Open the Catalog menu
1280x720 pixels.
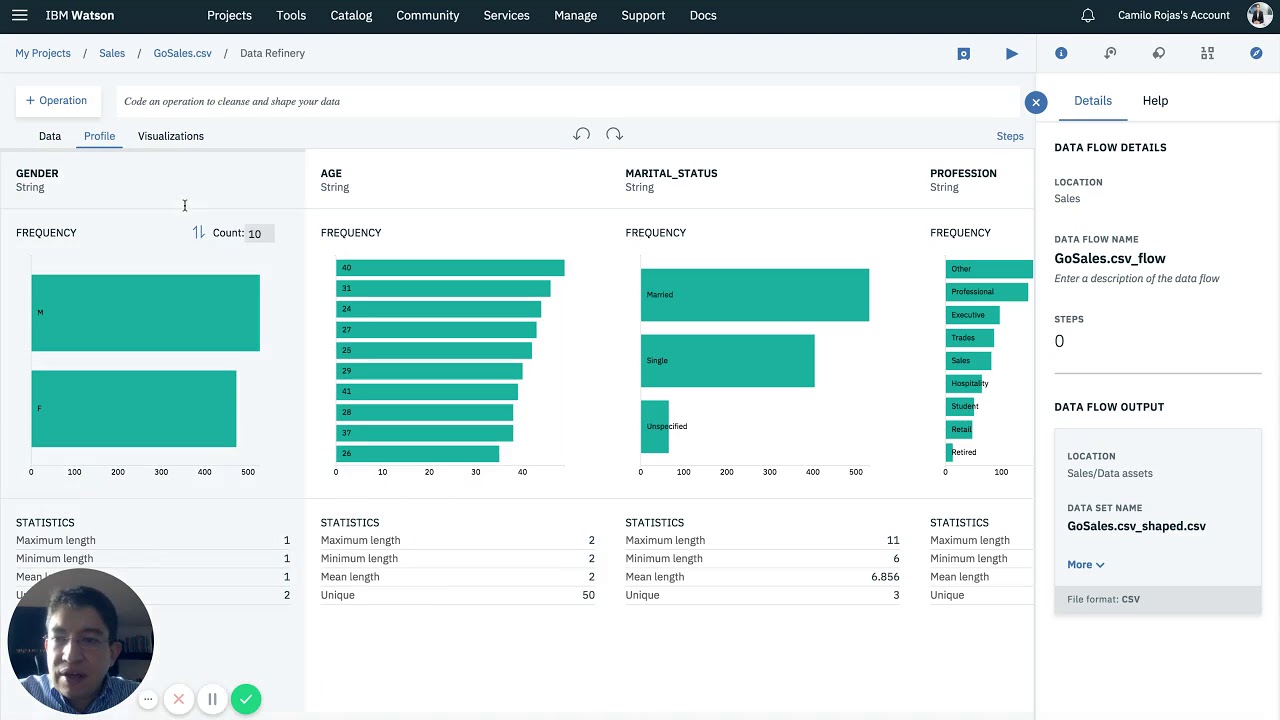click(x=351, y=15)
